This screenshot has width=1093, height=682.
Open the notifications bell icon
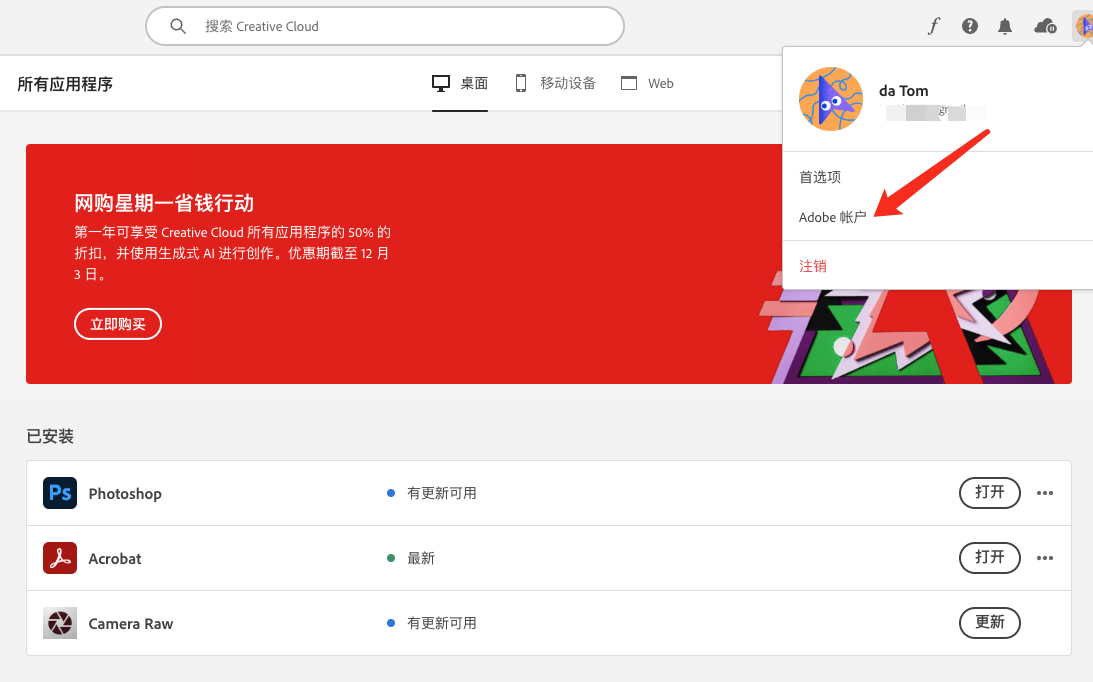1004,26
